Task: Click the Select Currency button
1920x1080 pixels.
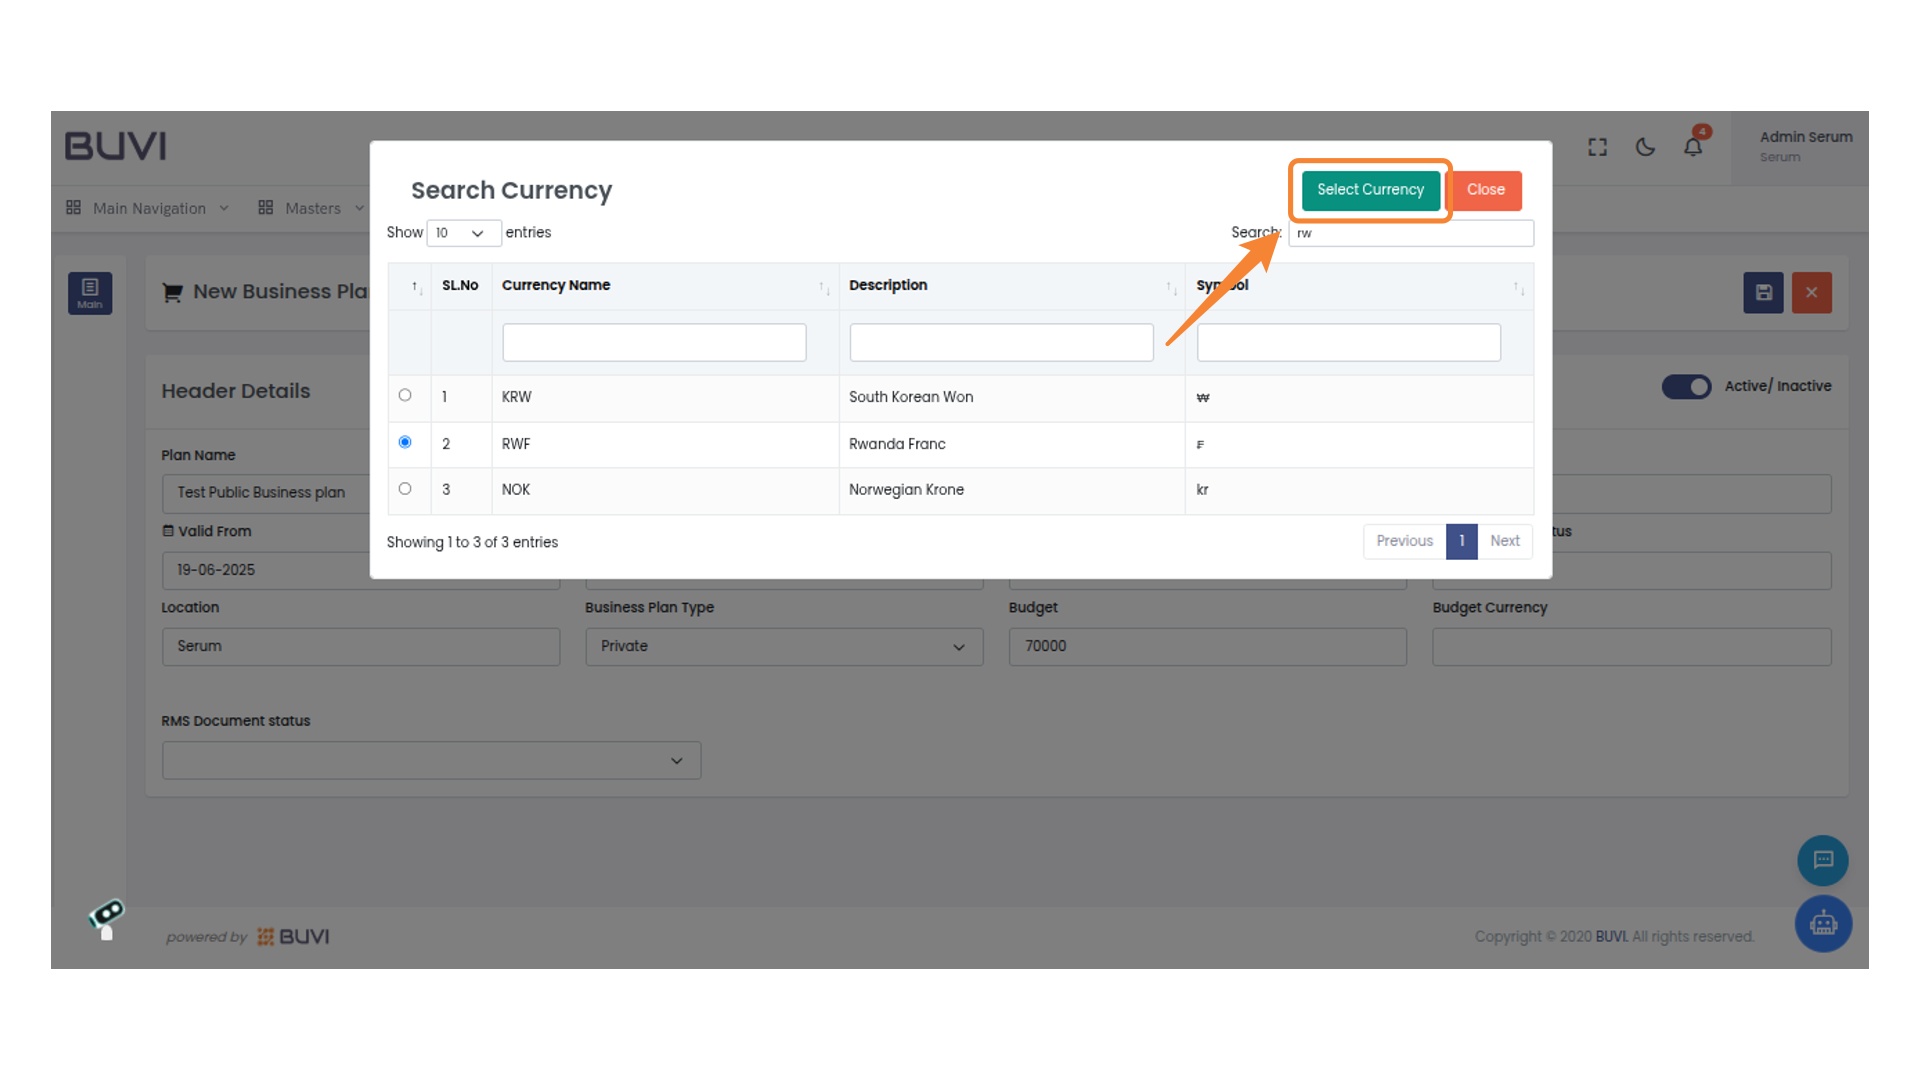Action: tap(1369, 190)
